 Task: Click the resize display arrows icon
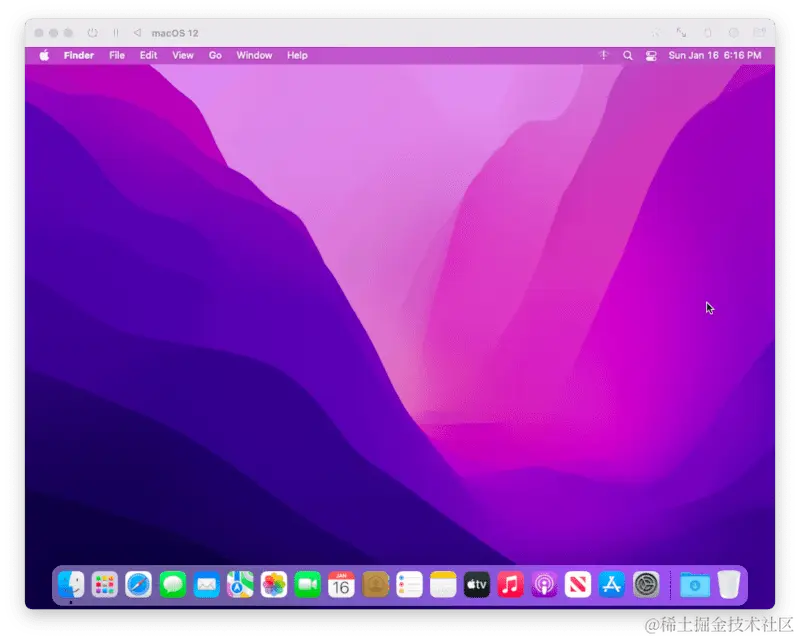tap(681, 33)
